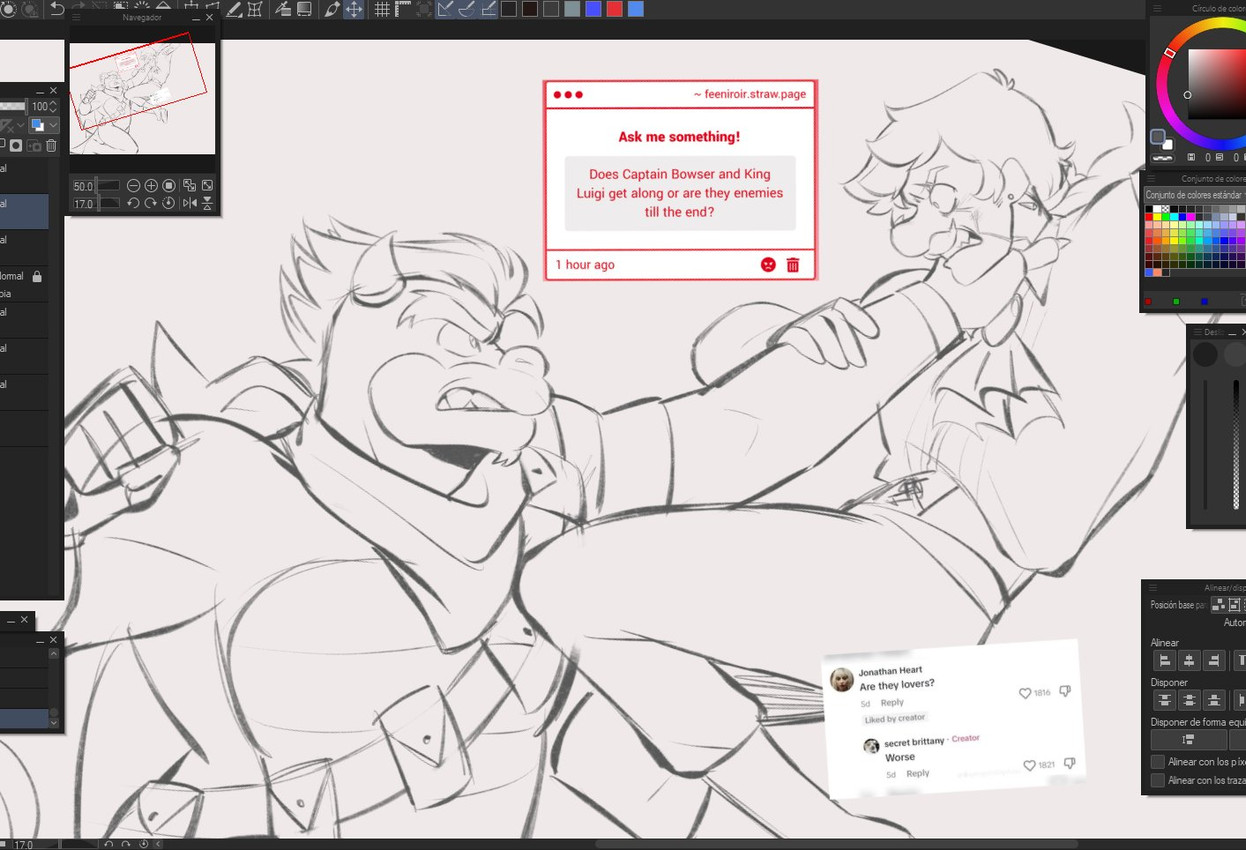The width and height of the screenshot is (1246, 850).
Task: Click the vertical slider in the right mini panel
Action: pos(1236,445)
